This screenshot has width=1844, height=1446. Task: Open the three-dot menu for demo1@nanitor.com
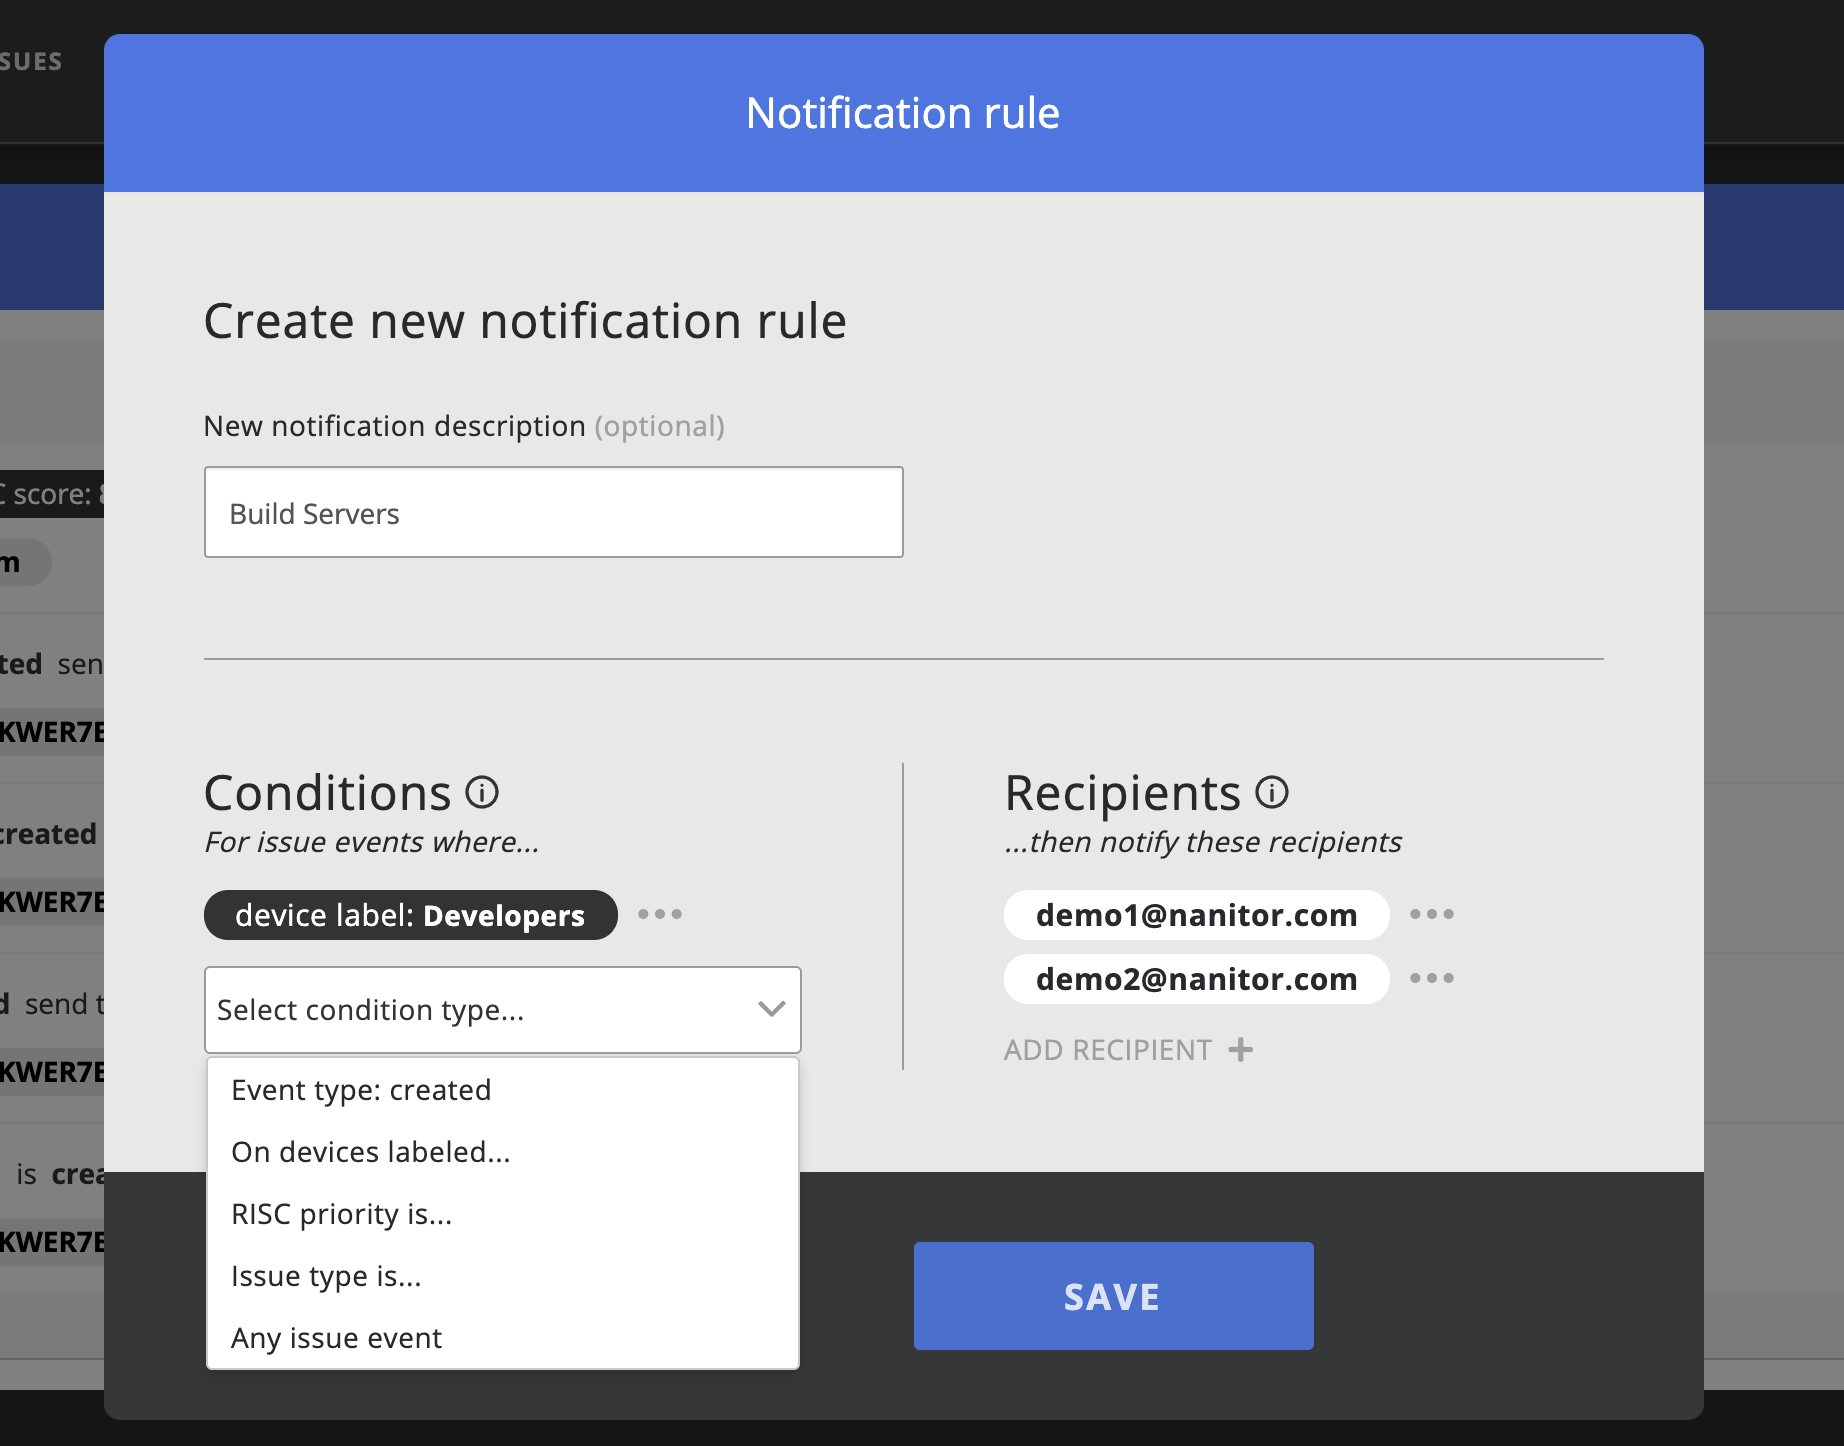(x=1431, y=914)
